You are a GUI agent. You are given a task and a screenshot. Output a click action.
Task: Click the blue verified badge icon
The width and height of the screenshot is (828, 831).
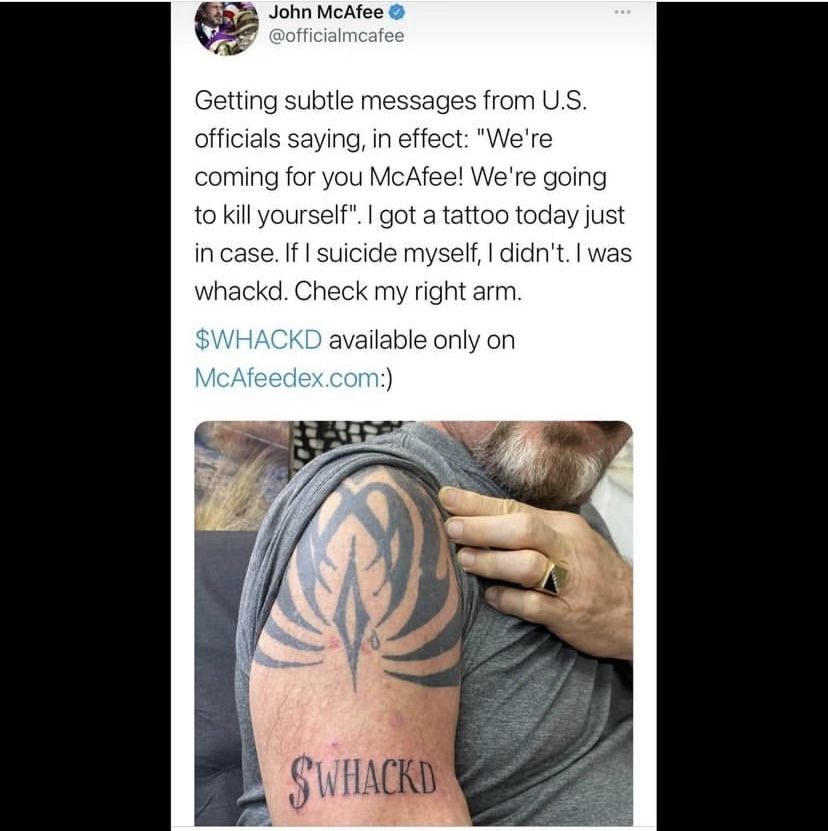click(397, 12)
